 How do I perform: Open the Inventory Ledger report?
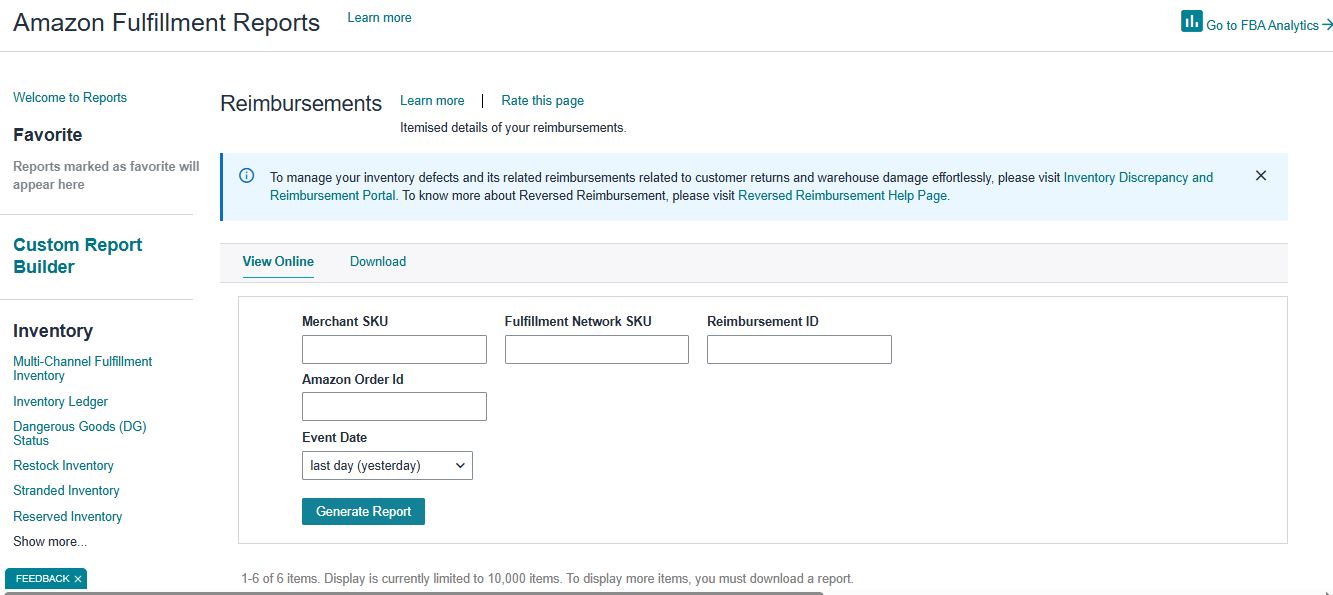tap(60, 401)
